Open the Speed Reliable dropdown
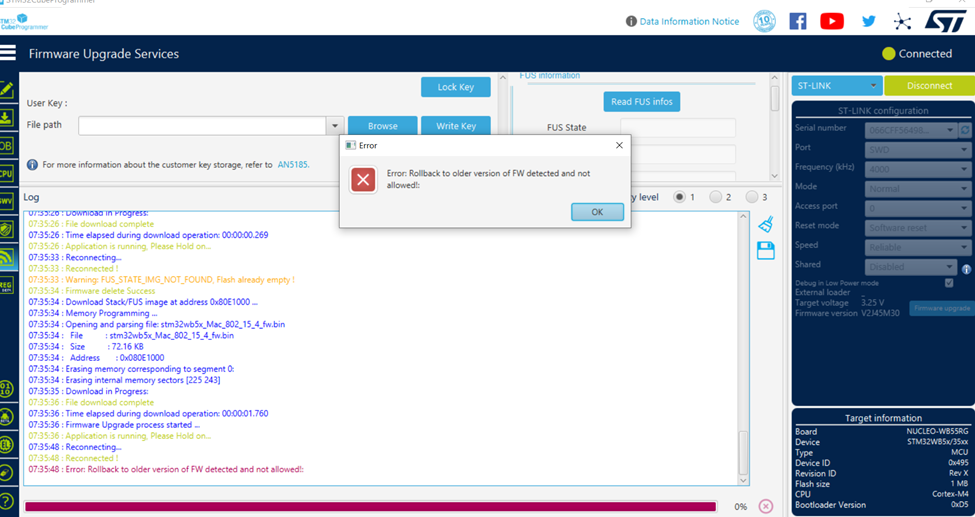This screenshot has width=975, height=517. click(918, 247)
